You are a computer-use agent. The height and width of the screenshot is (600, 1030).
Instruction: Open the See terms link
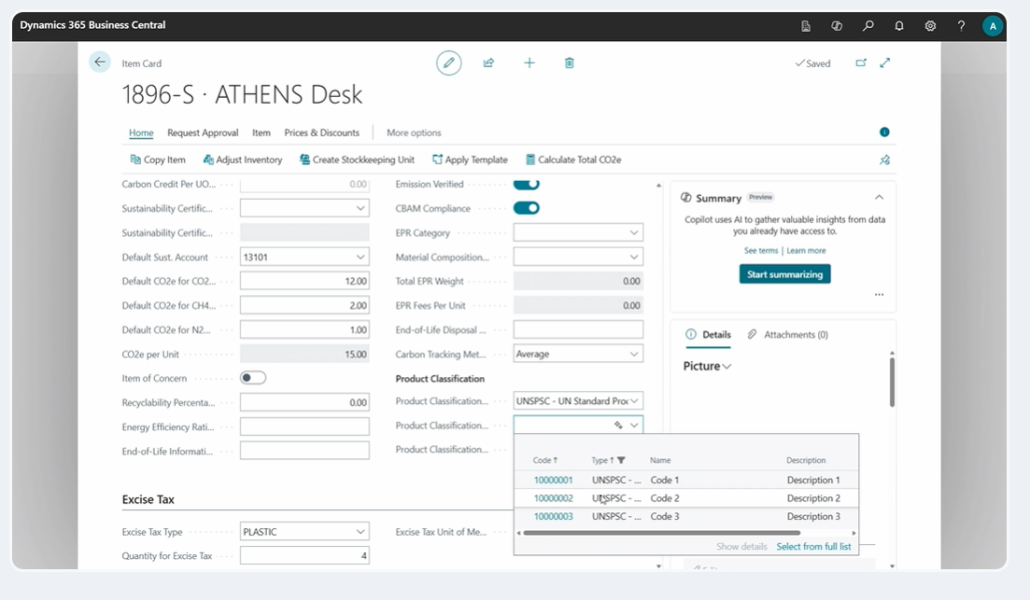click(x=761, y=250)
